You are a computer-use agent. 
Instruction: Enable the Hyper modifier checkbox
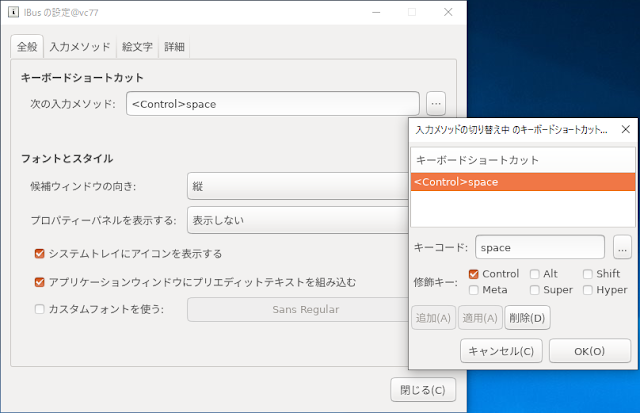(x=587, y=290)
